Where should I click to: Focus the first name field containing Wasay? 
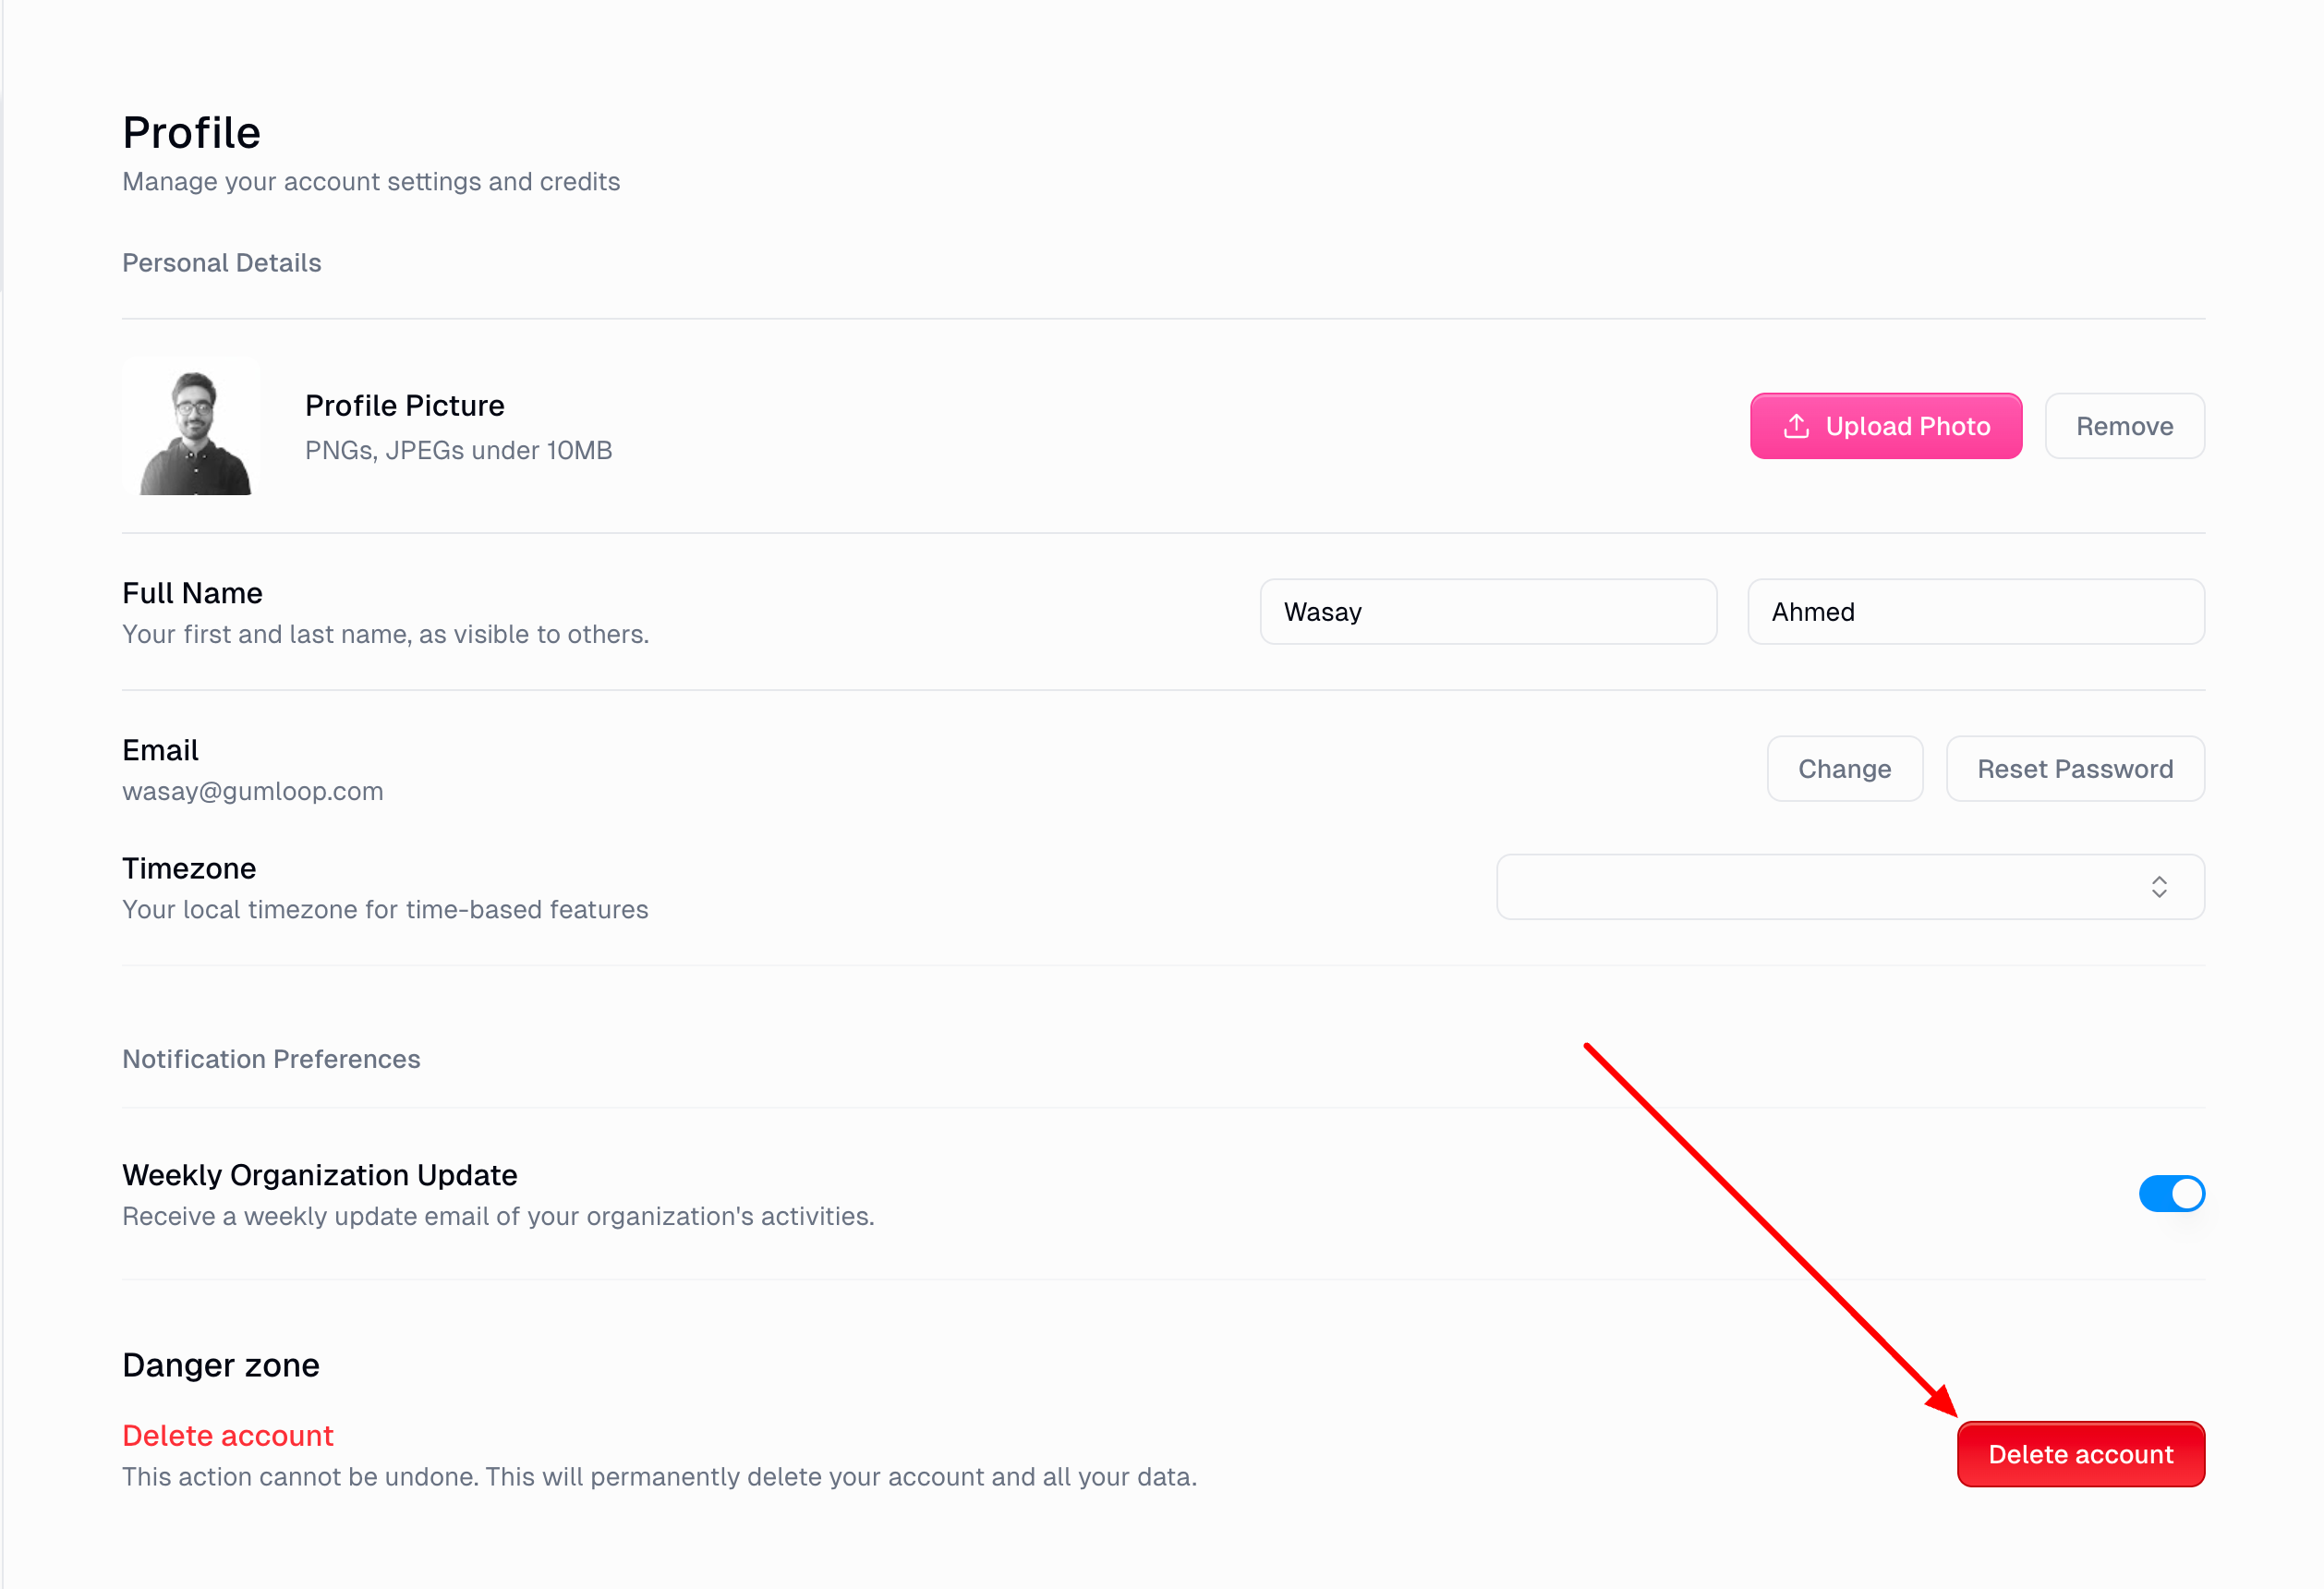[x=1488, y=612]
